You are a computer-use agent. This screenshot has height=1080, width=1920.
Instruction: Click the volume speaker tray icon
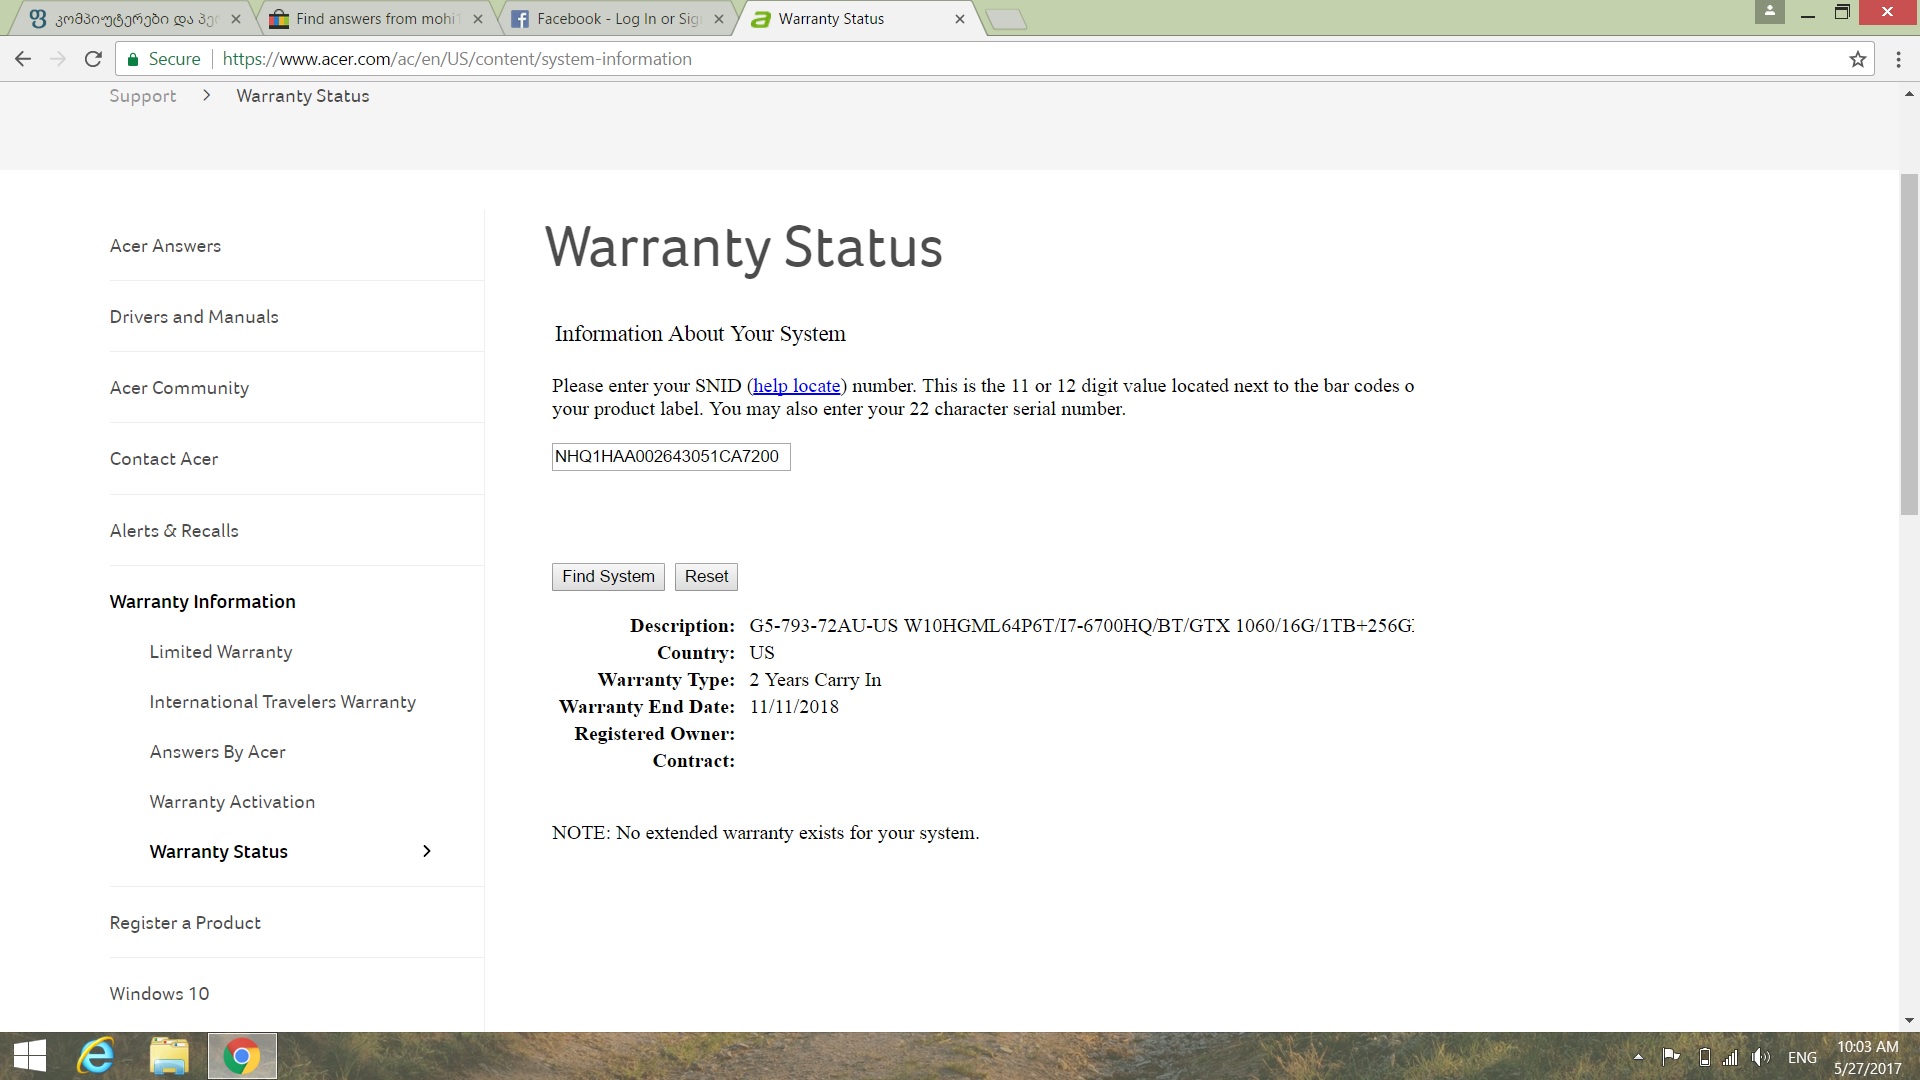tap(1760, 1057)
